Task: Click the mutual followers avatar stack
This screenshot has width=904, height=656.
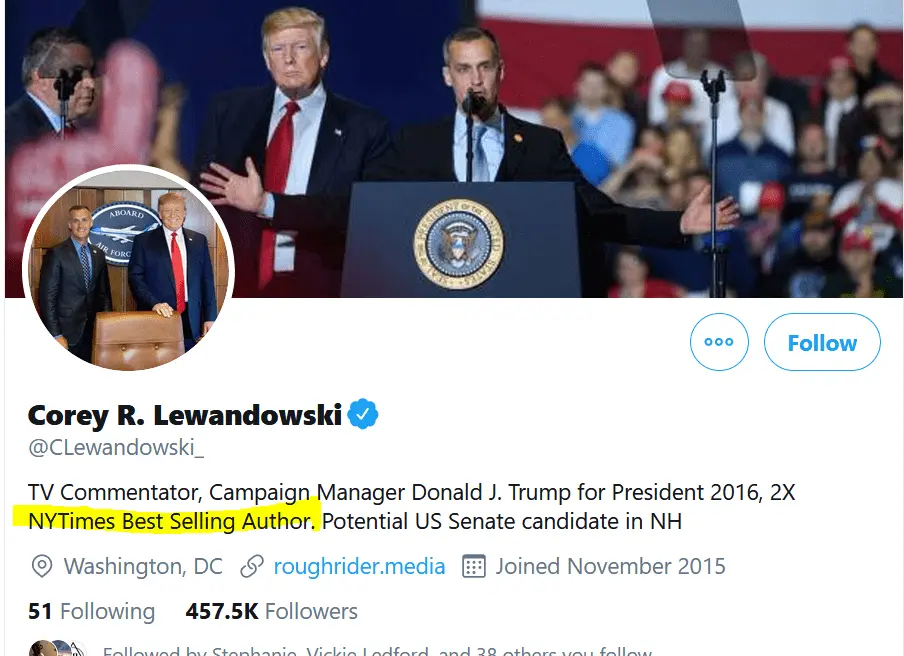Action: [58, 648]
